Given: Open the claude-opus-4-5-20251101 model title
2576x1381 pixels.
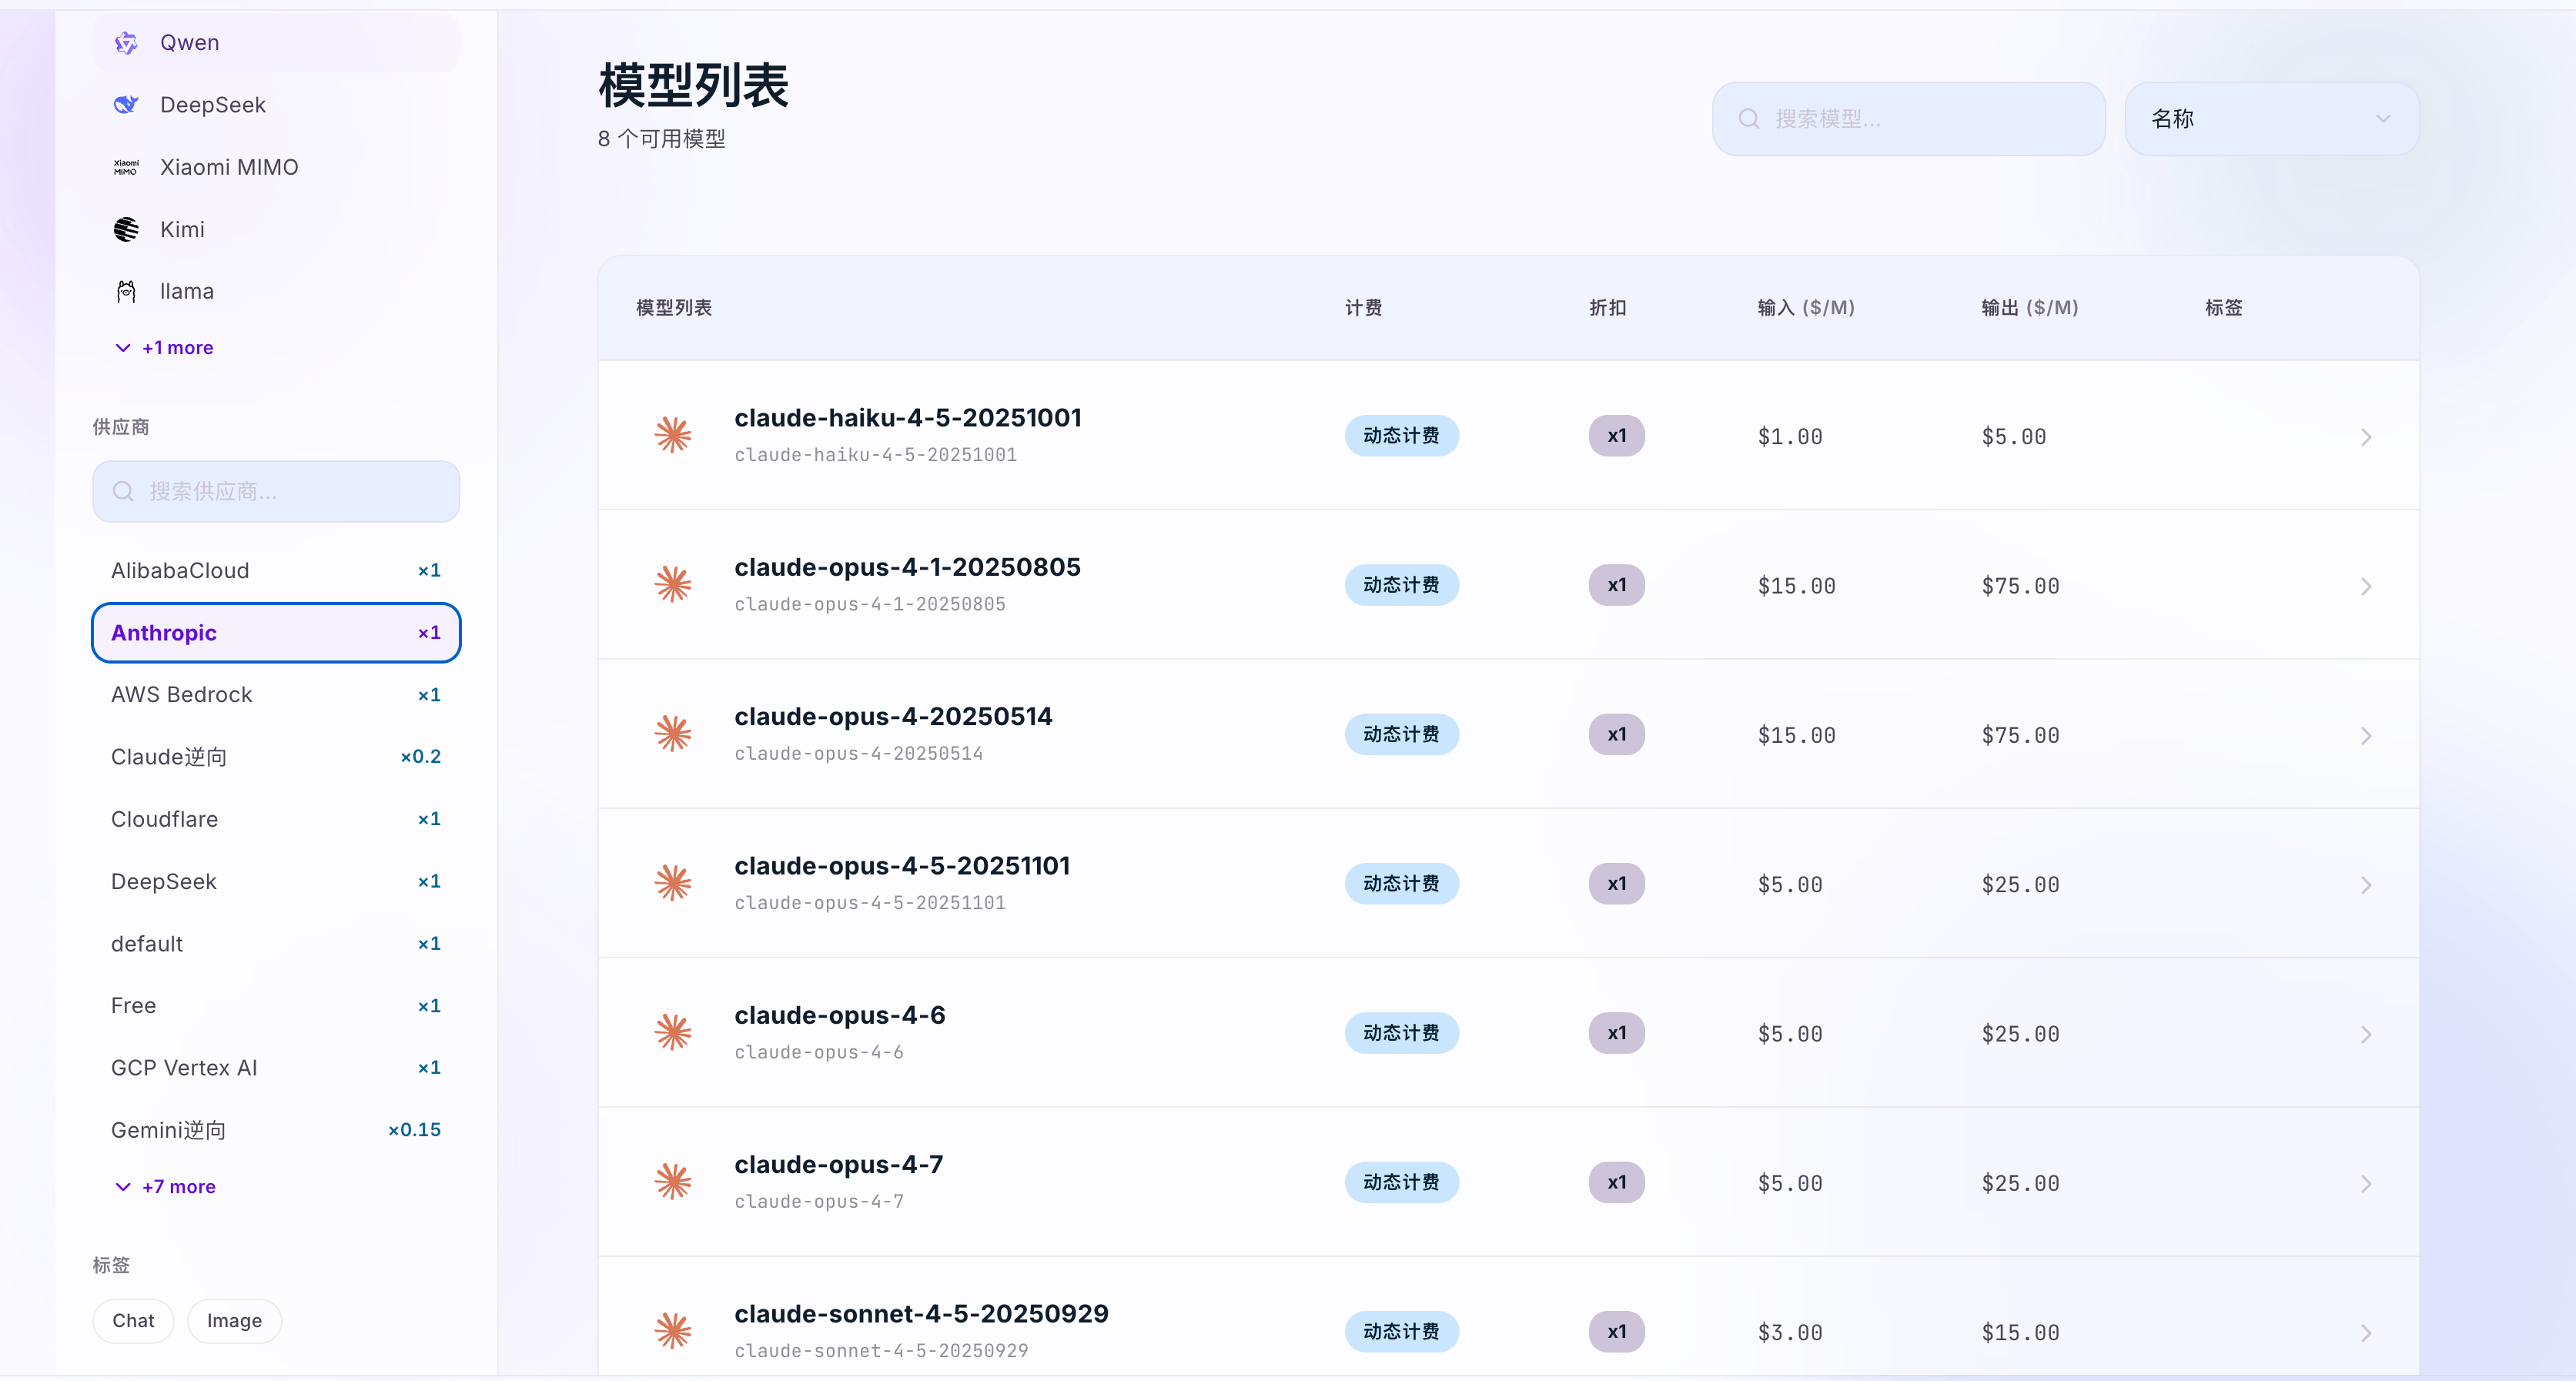Looking at the screenshot, I should coord(902,866).
